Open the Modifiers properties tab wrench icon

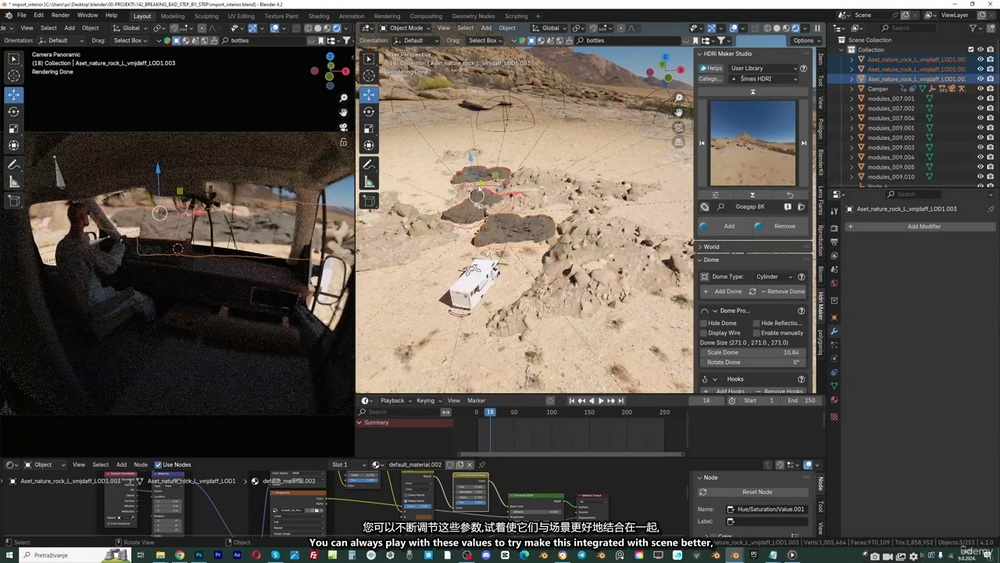point(834,332)
